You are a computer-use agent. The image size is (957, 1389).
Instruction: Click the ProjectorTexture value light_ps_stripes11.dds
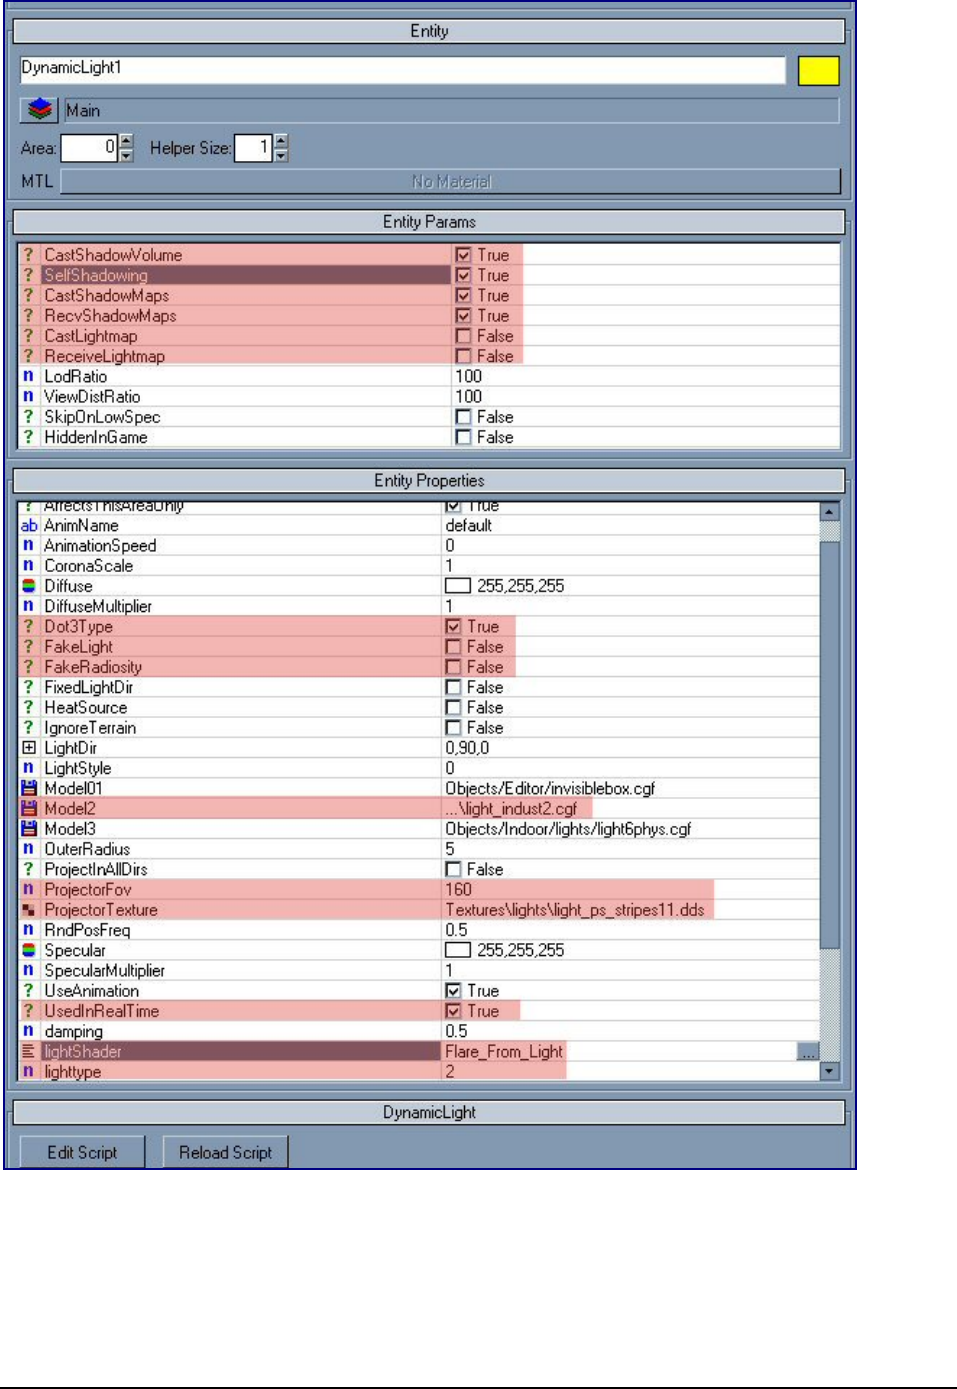575,910
